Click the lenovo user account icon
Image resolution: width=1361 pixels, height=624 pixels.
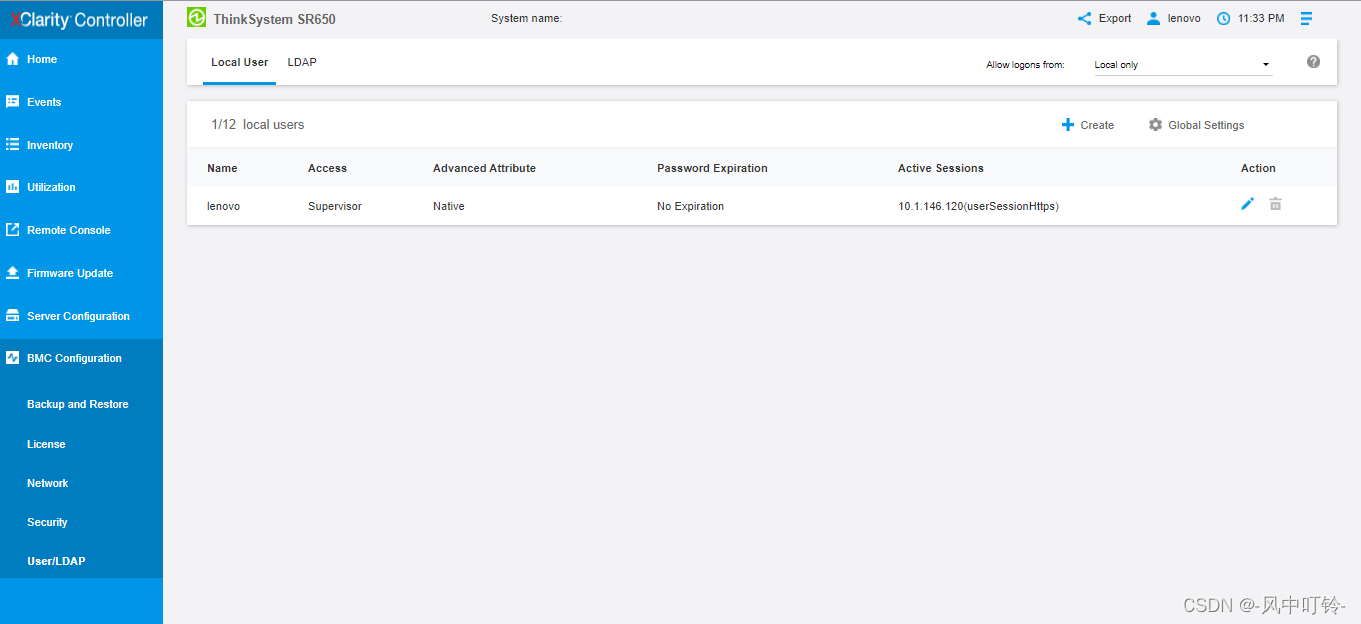point(1154,18)
